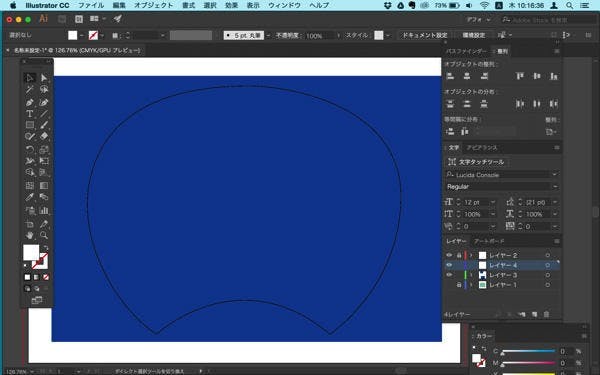Click ドキュメント設定 button

[x=424, y=35]
